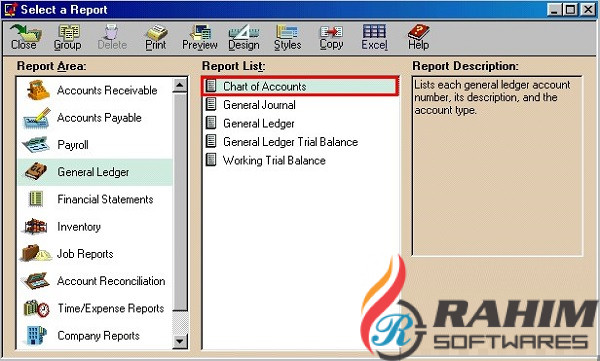The width and height of the screenshot is (600, 361).
Task: Select the Company Reports building icon
Action: click(x=37, y=335)
